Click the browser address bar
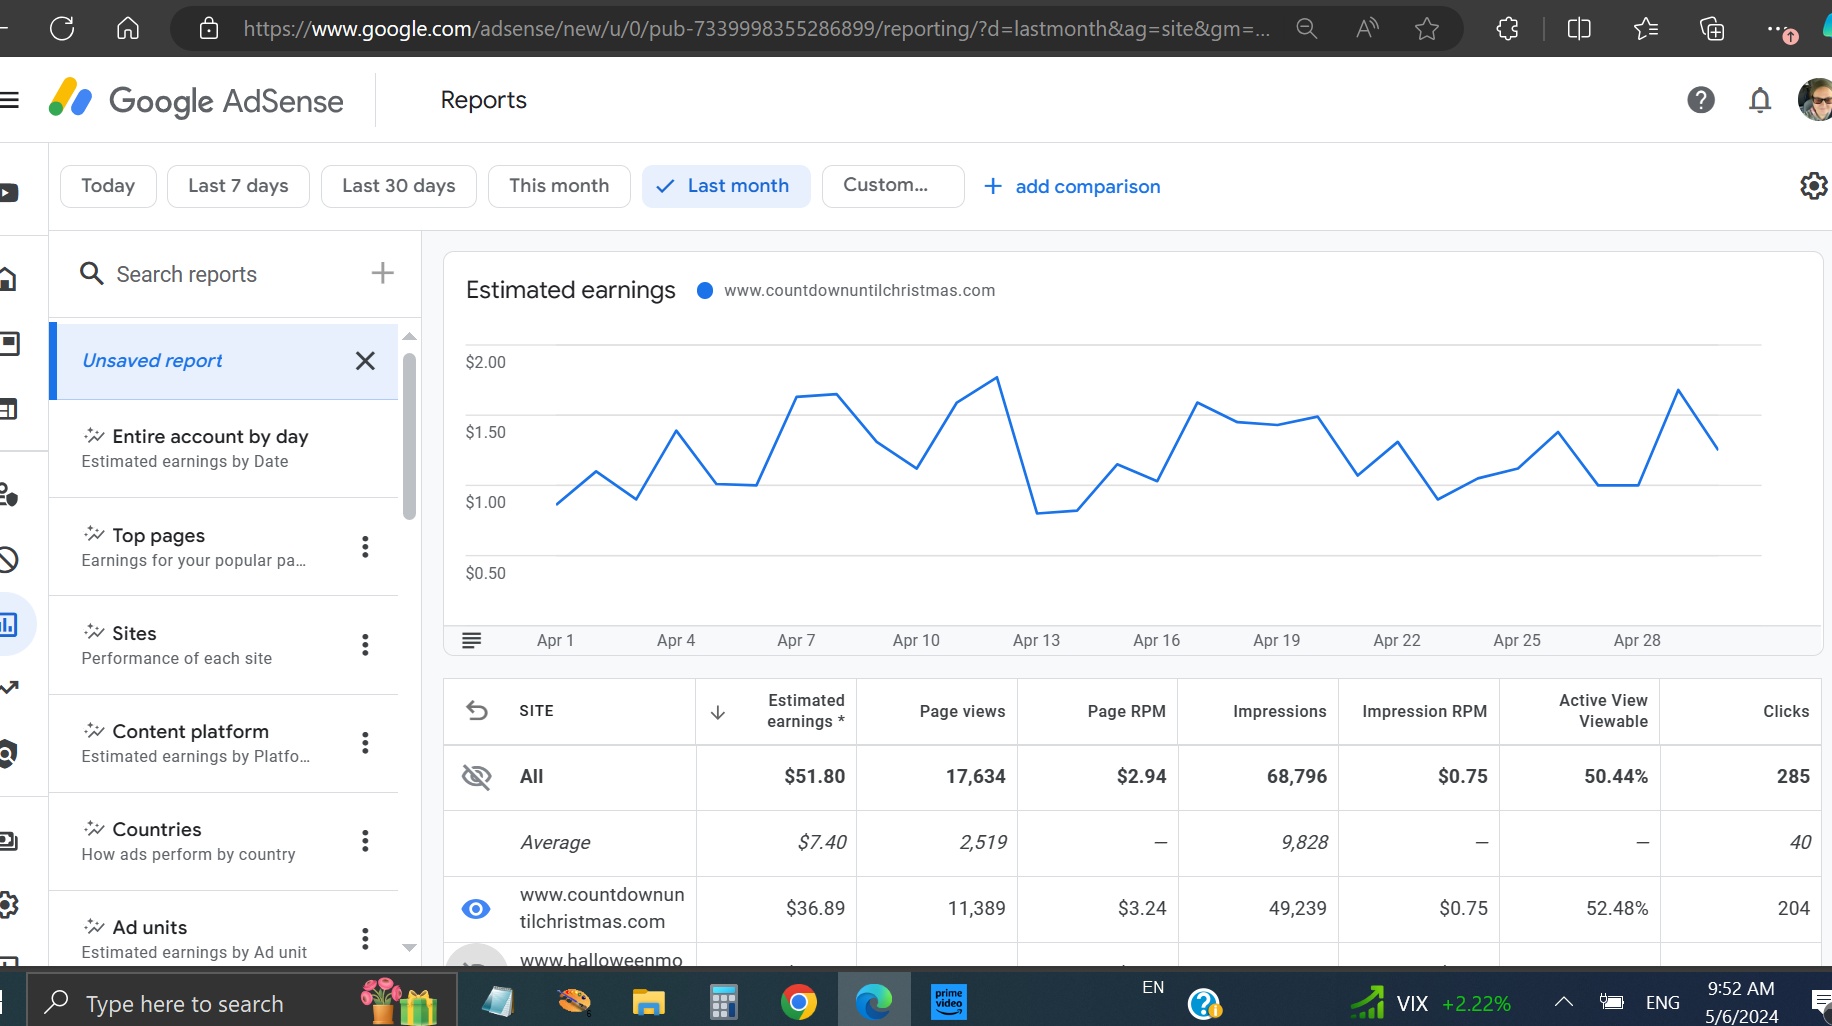 [757, 28]
